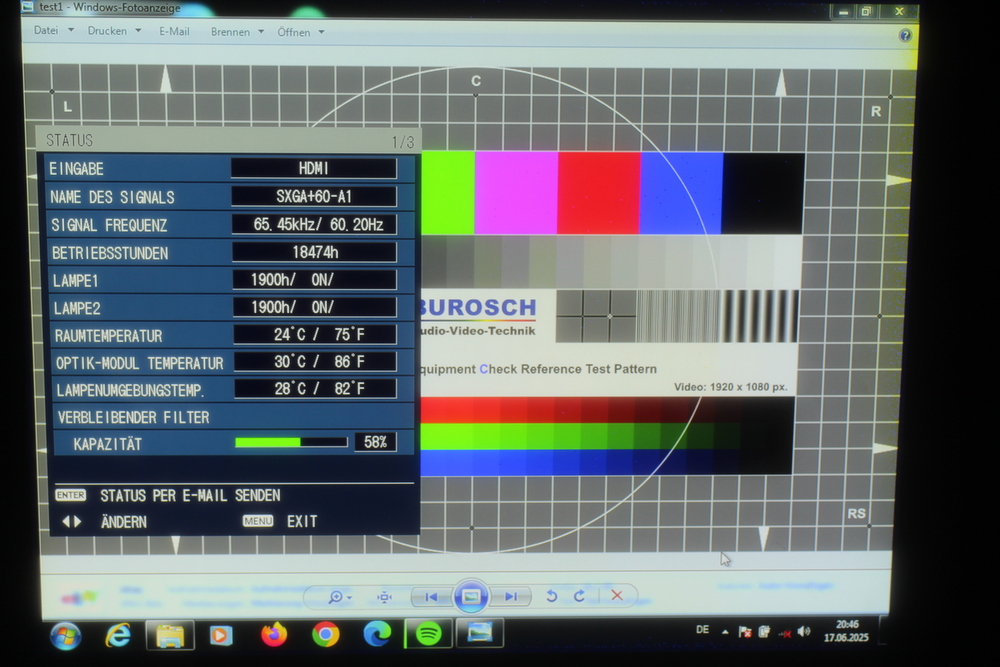Click the tray device icon beside the flag
The height and width of the screenshot is (667, 1000).
click(x=764, y=632)
